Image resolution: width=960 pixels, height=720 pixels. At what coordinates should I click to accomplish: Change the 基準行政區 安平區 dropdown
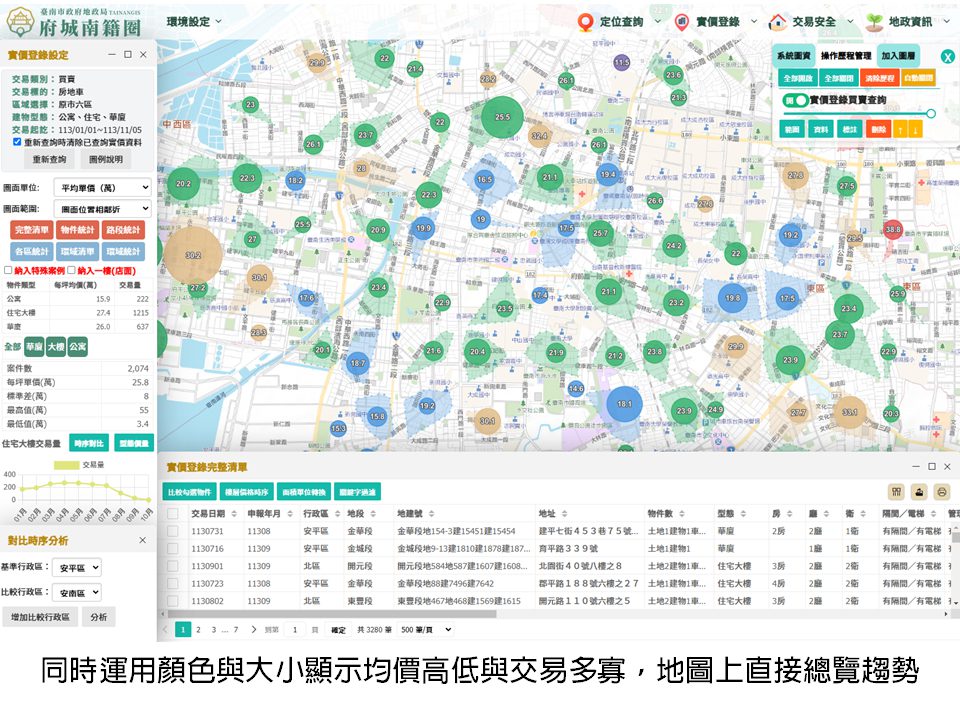[x=76, y=567]
